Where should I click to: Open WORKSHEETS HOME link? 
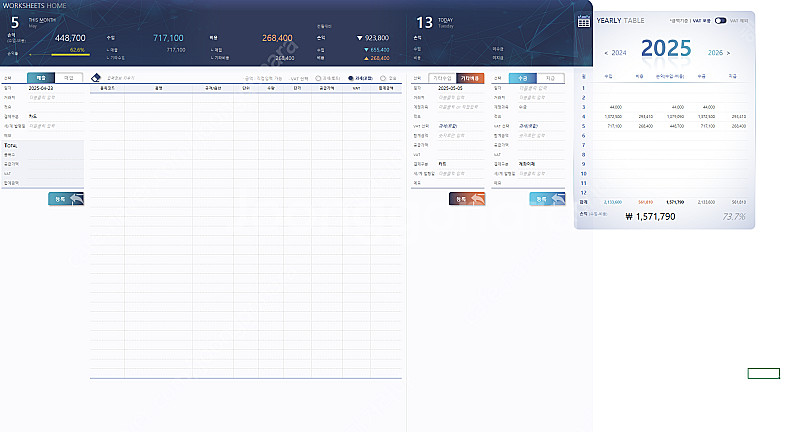pos(35,6)
